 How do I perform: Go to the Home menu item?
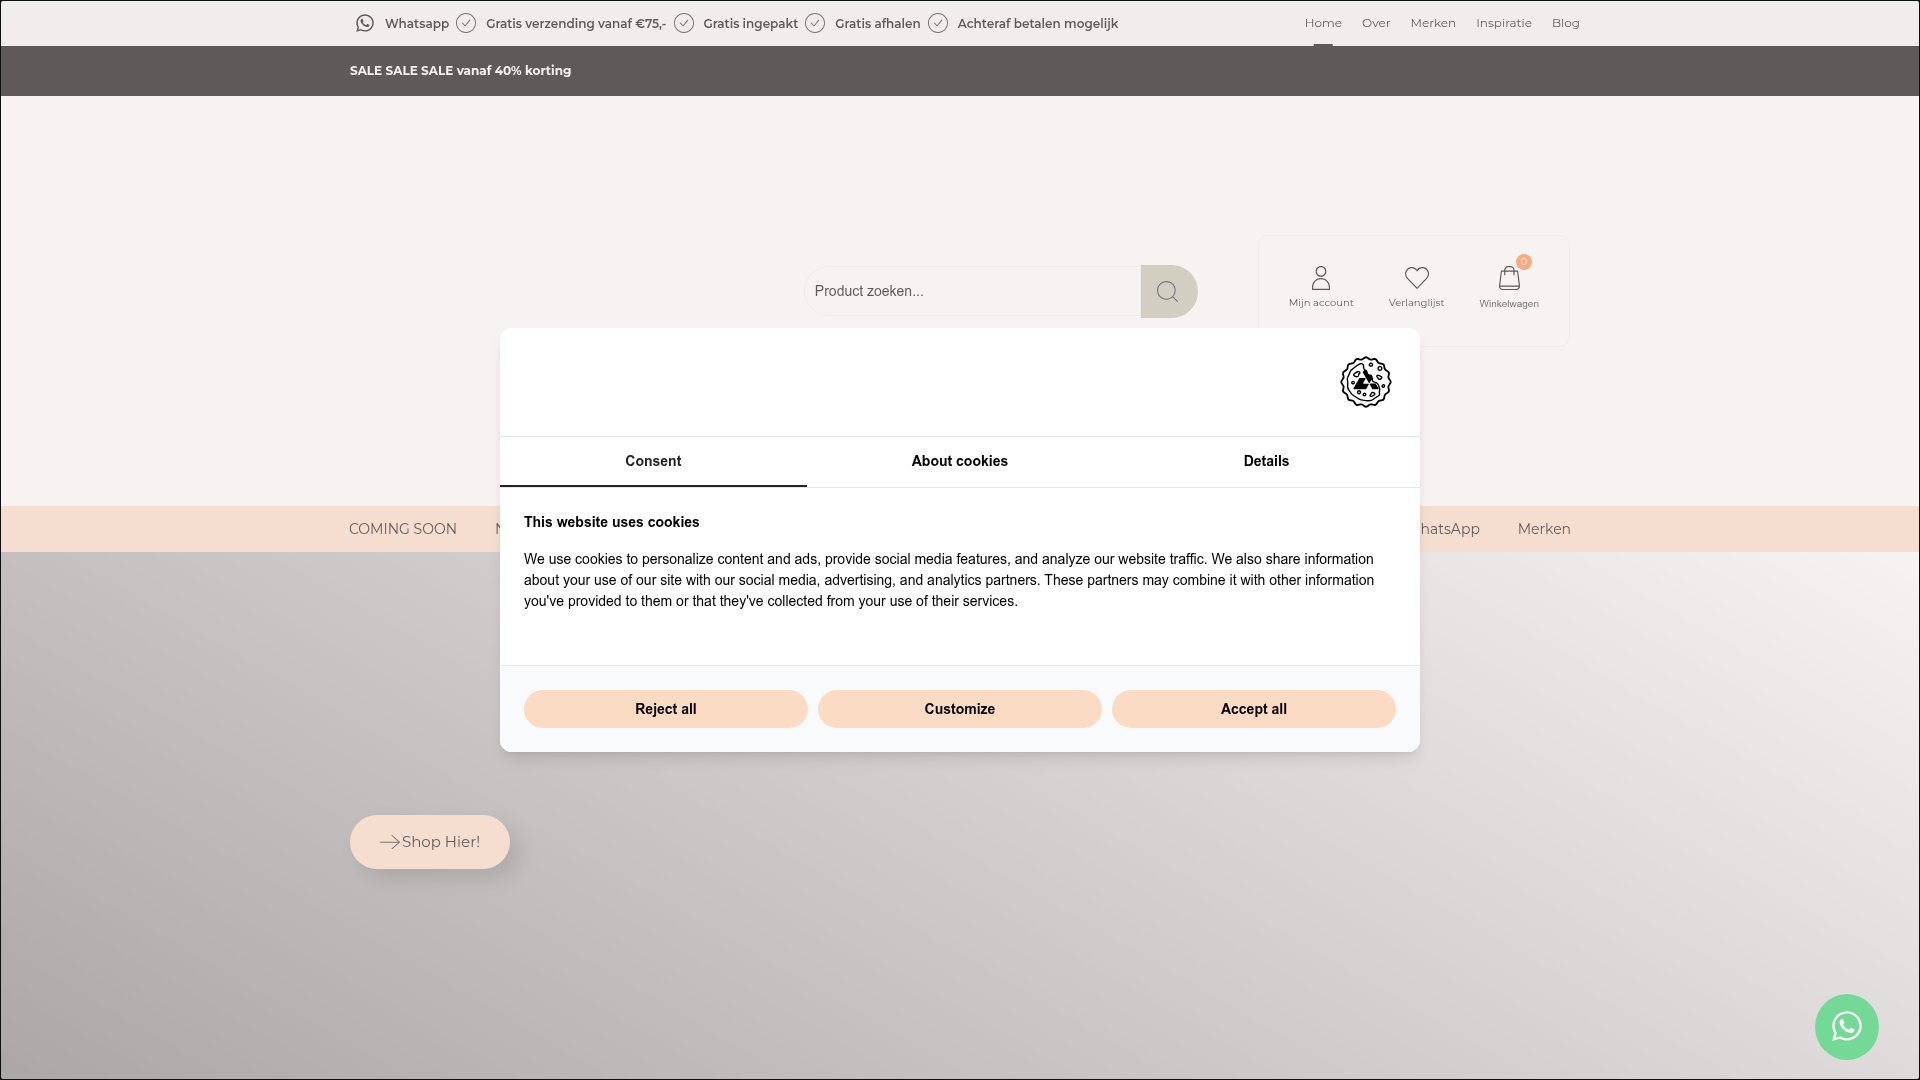pyautogui.click(x=1323, y=23)
